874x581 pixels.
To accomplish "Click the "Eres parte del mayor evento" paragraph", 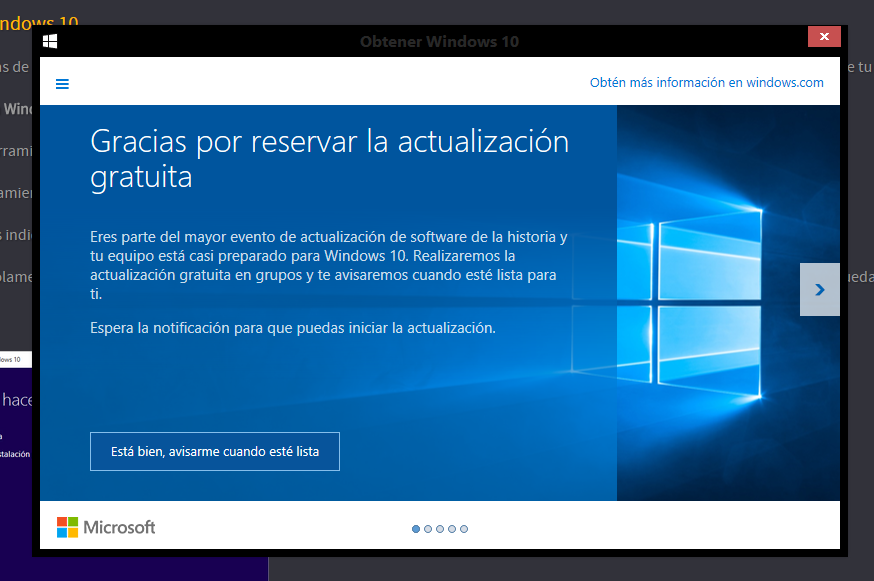I will 329,266.
